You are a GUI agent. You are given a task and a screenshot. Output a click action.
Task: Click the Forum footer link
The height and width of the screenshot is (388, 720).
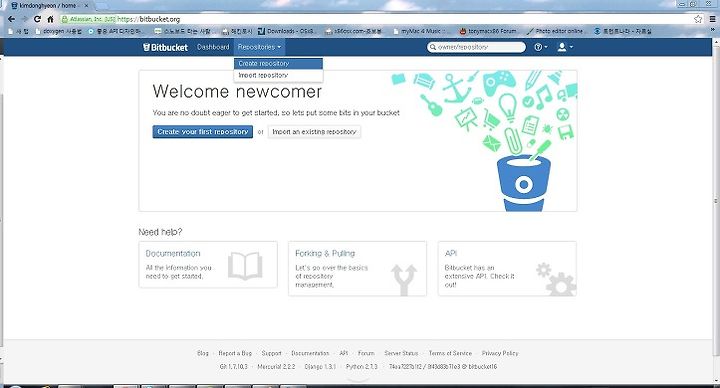(366, 353)
